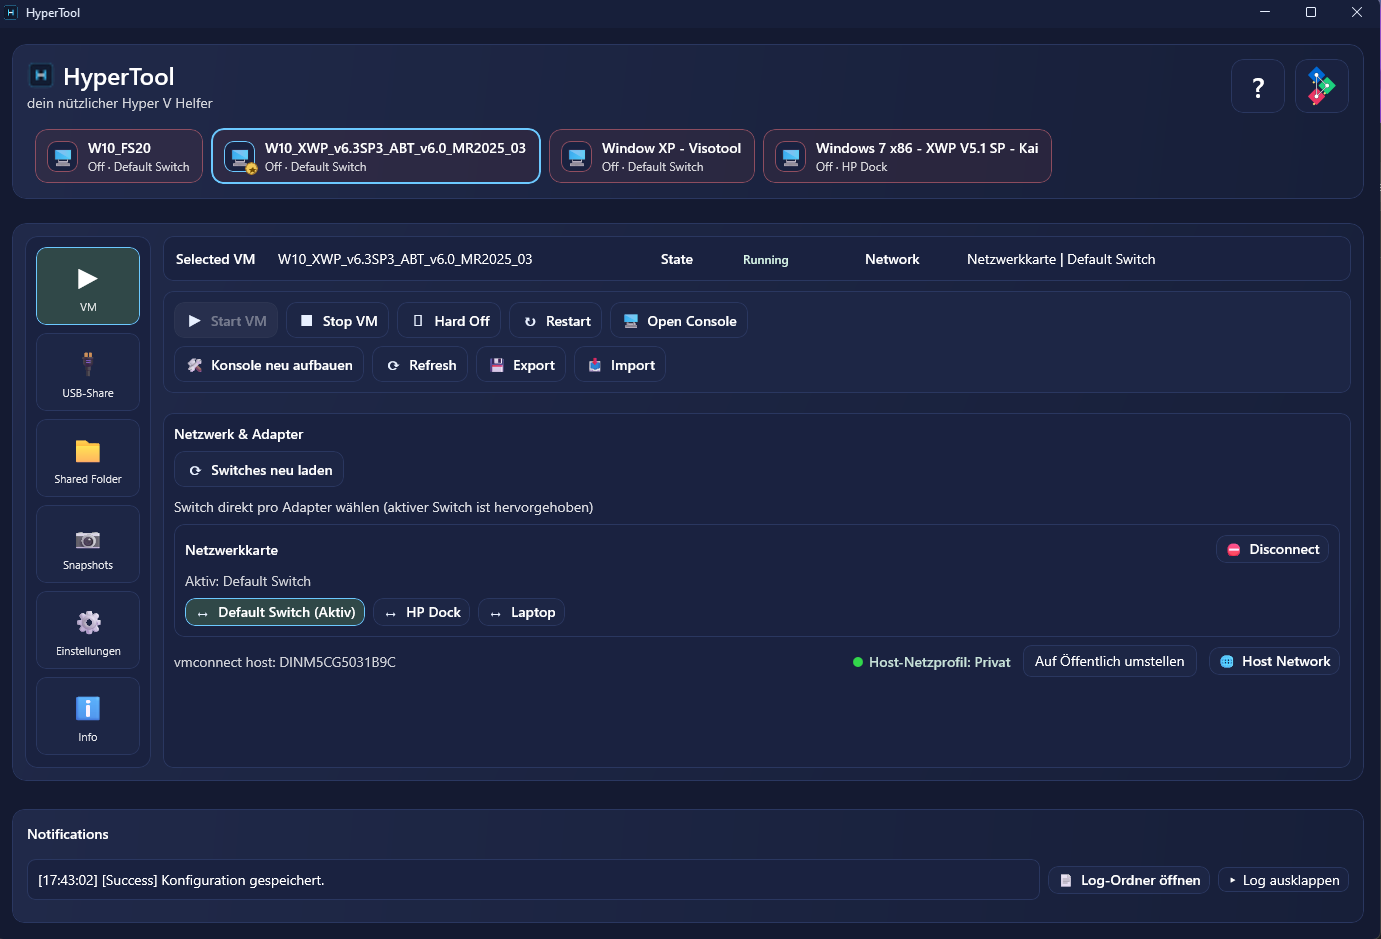Open the Shared Folder sidebar section

click(x=88, y=458)
